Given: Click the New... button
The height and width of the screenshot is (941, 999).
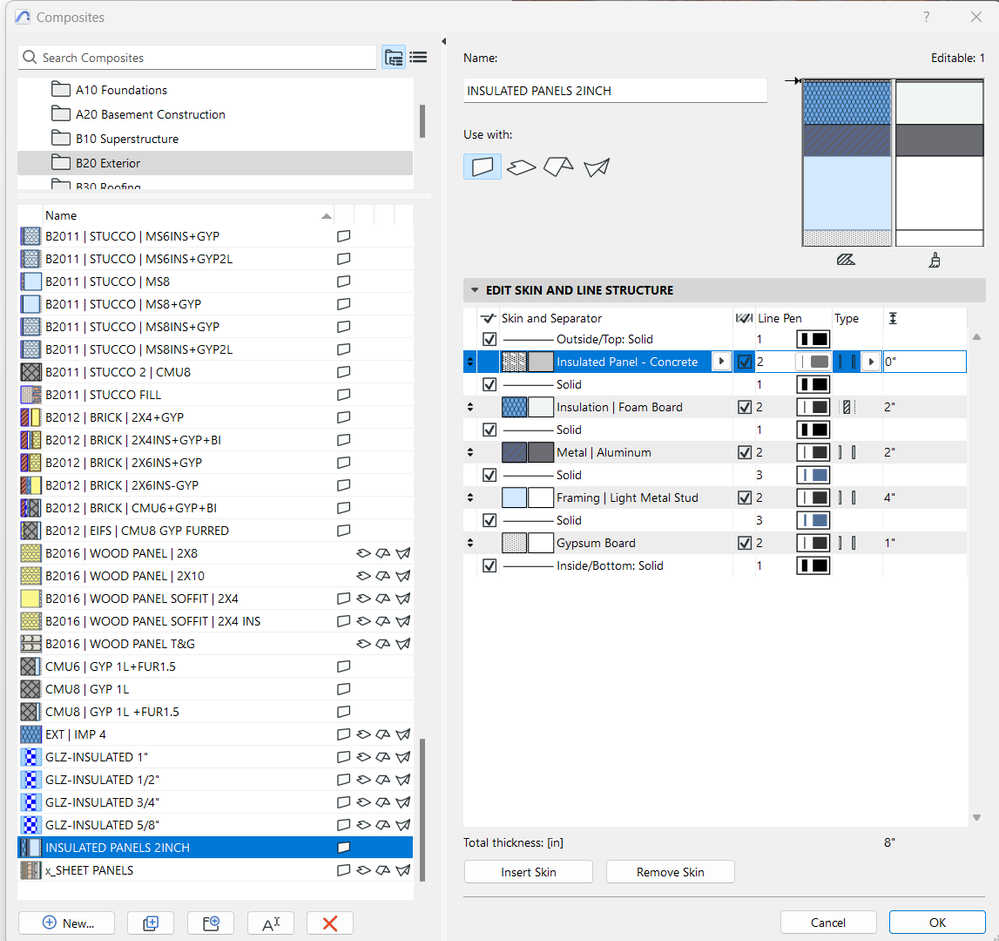Looking at the screenshot, I should [x=67, y=923].
